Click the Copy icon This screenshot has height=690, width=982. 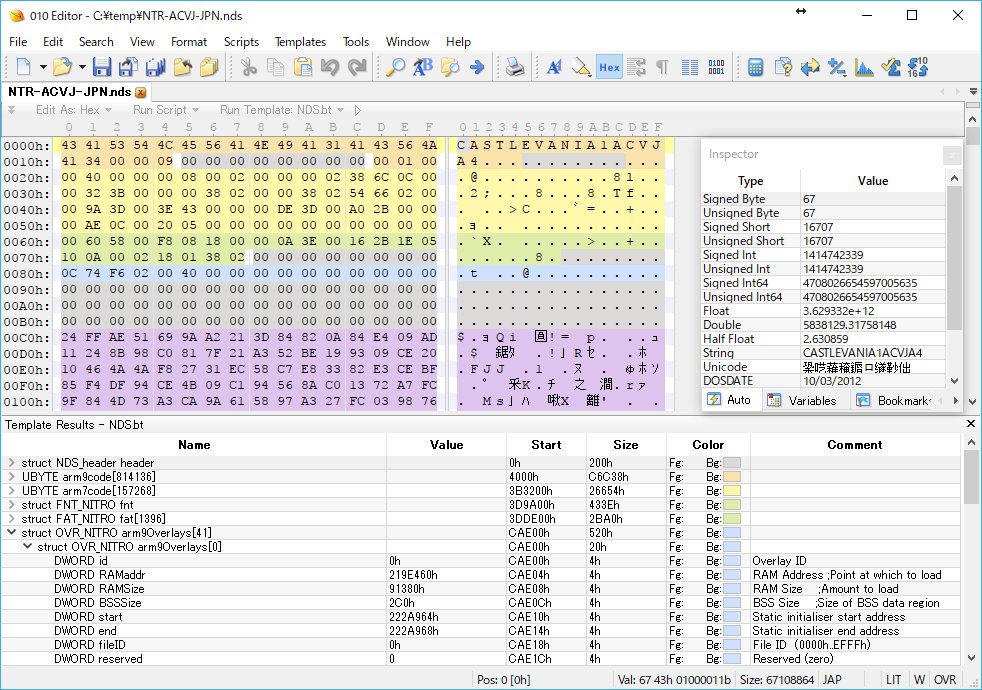point(276,67)
